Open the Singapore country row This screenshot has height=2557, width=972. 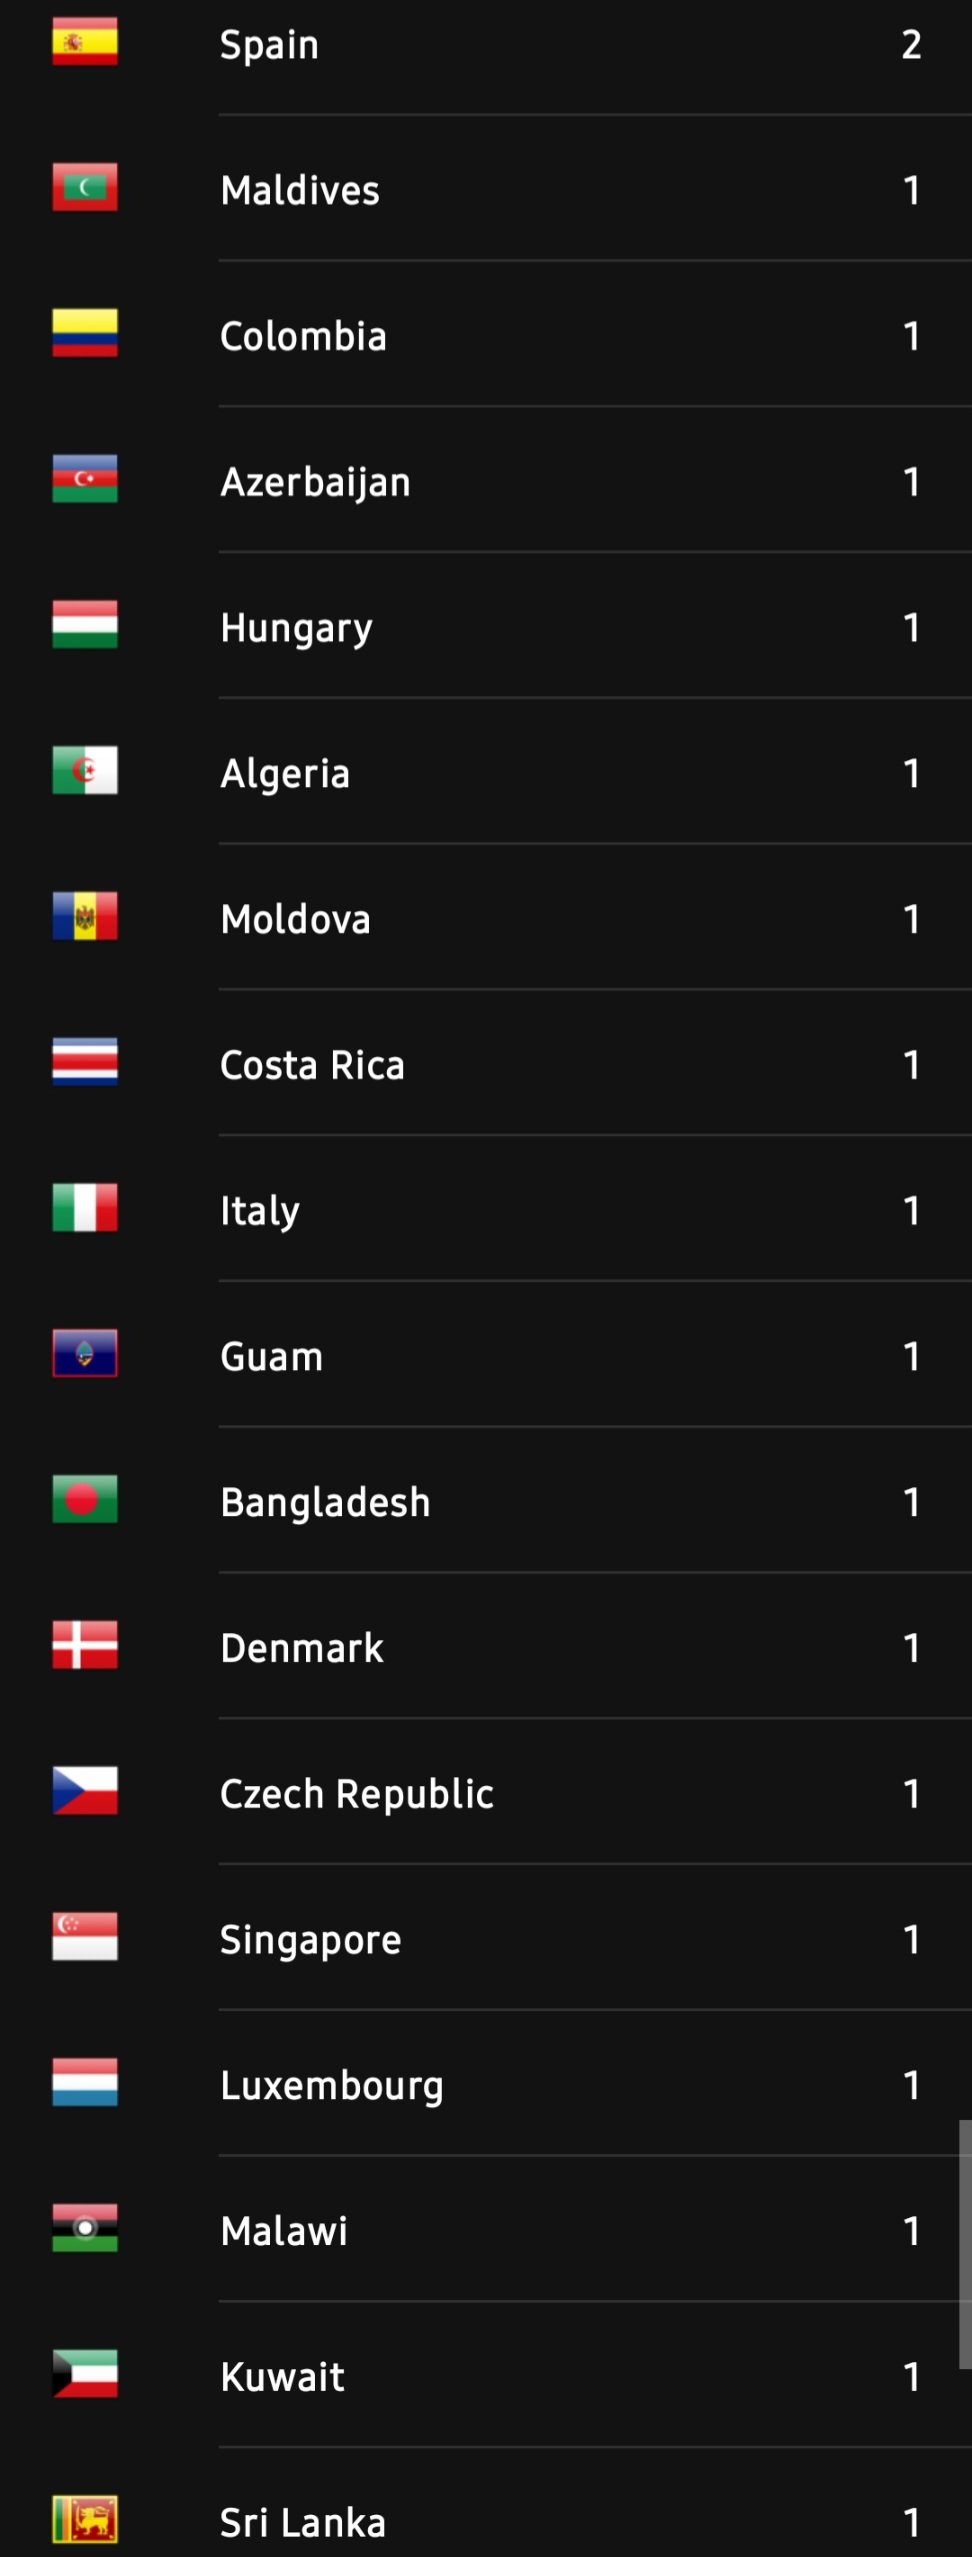[311, 1940]
